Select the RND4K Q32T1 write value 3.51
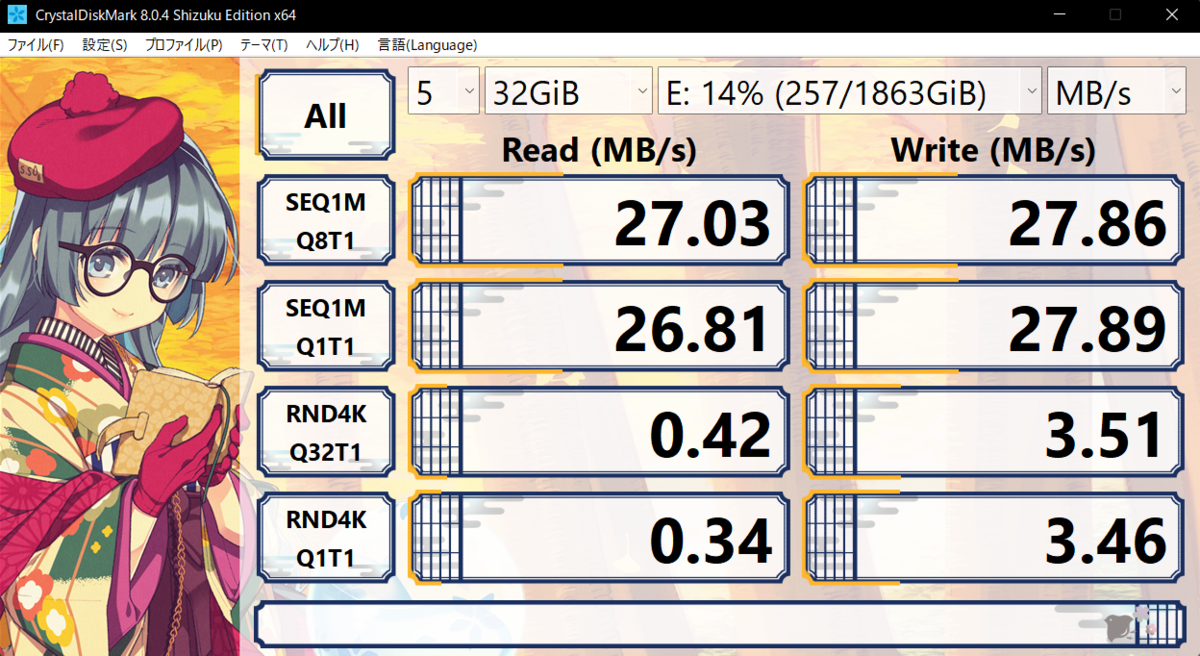This screenshot has width=1200, height=656. (995, 434)
